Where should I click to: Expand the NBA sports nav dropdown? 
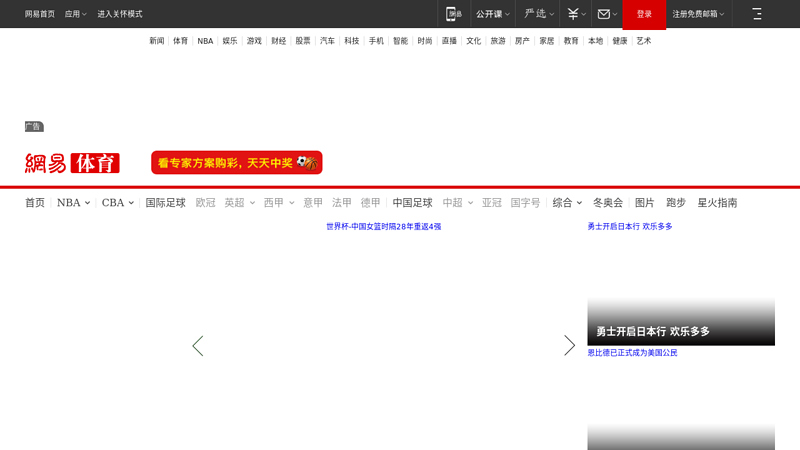pyautogui.click(x=73, y=203)
